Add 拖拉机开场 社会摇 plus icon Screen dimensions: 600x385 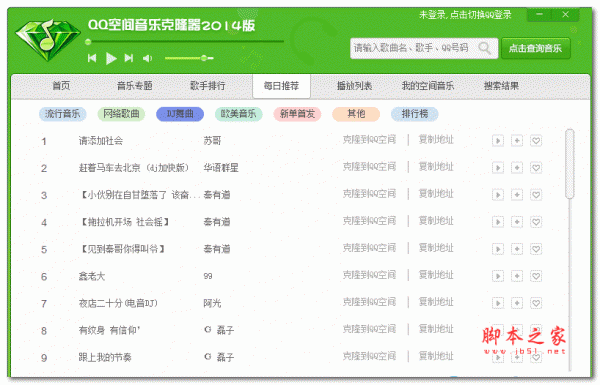tap(517, 222)
